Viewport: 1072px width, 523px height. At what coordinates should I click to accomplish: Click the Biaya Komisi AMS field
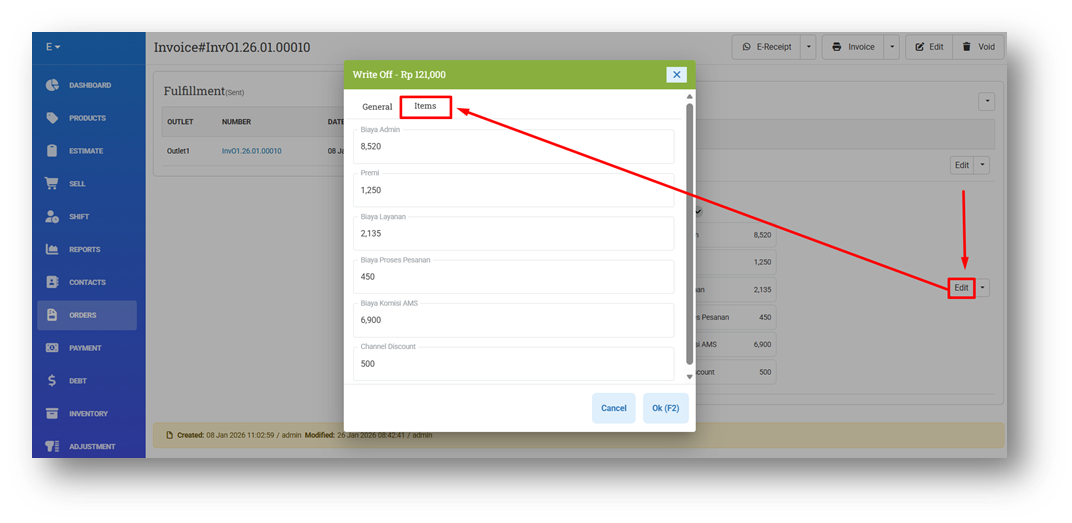pyautogui.click(x=513, y=320)
